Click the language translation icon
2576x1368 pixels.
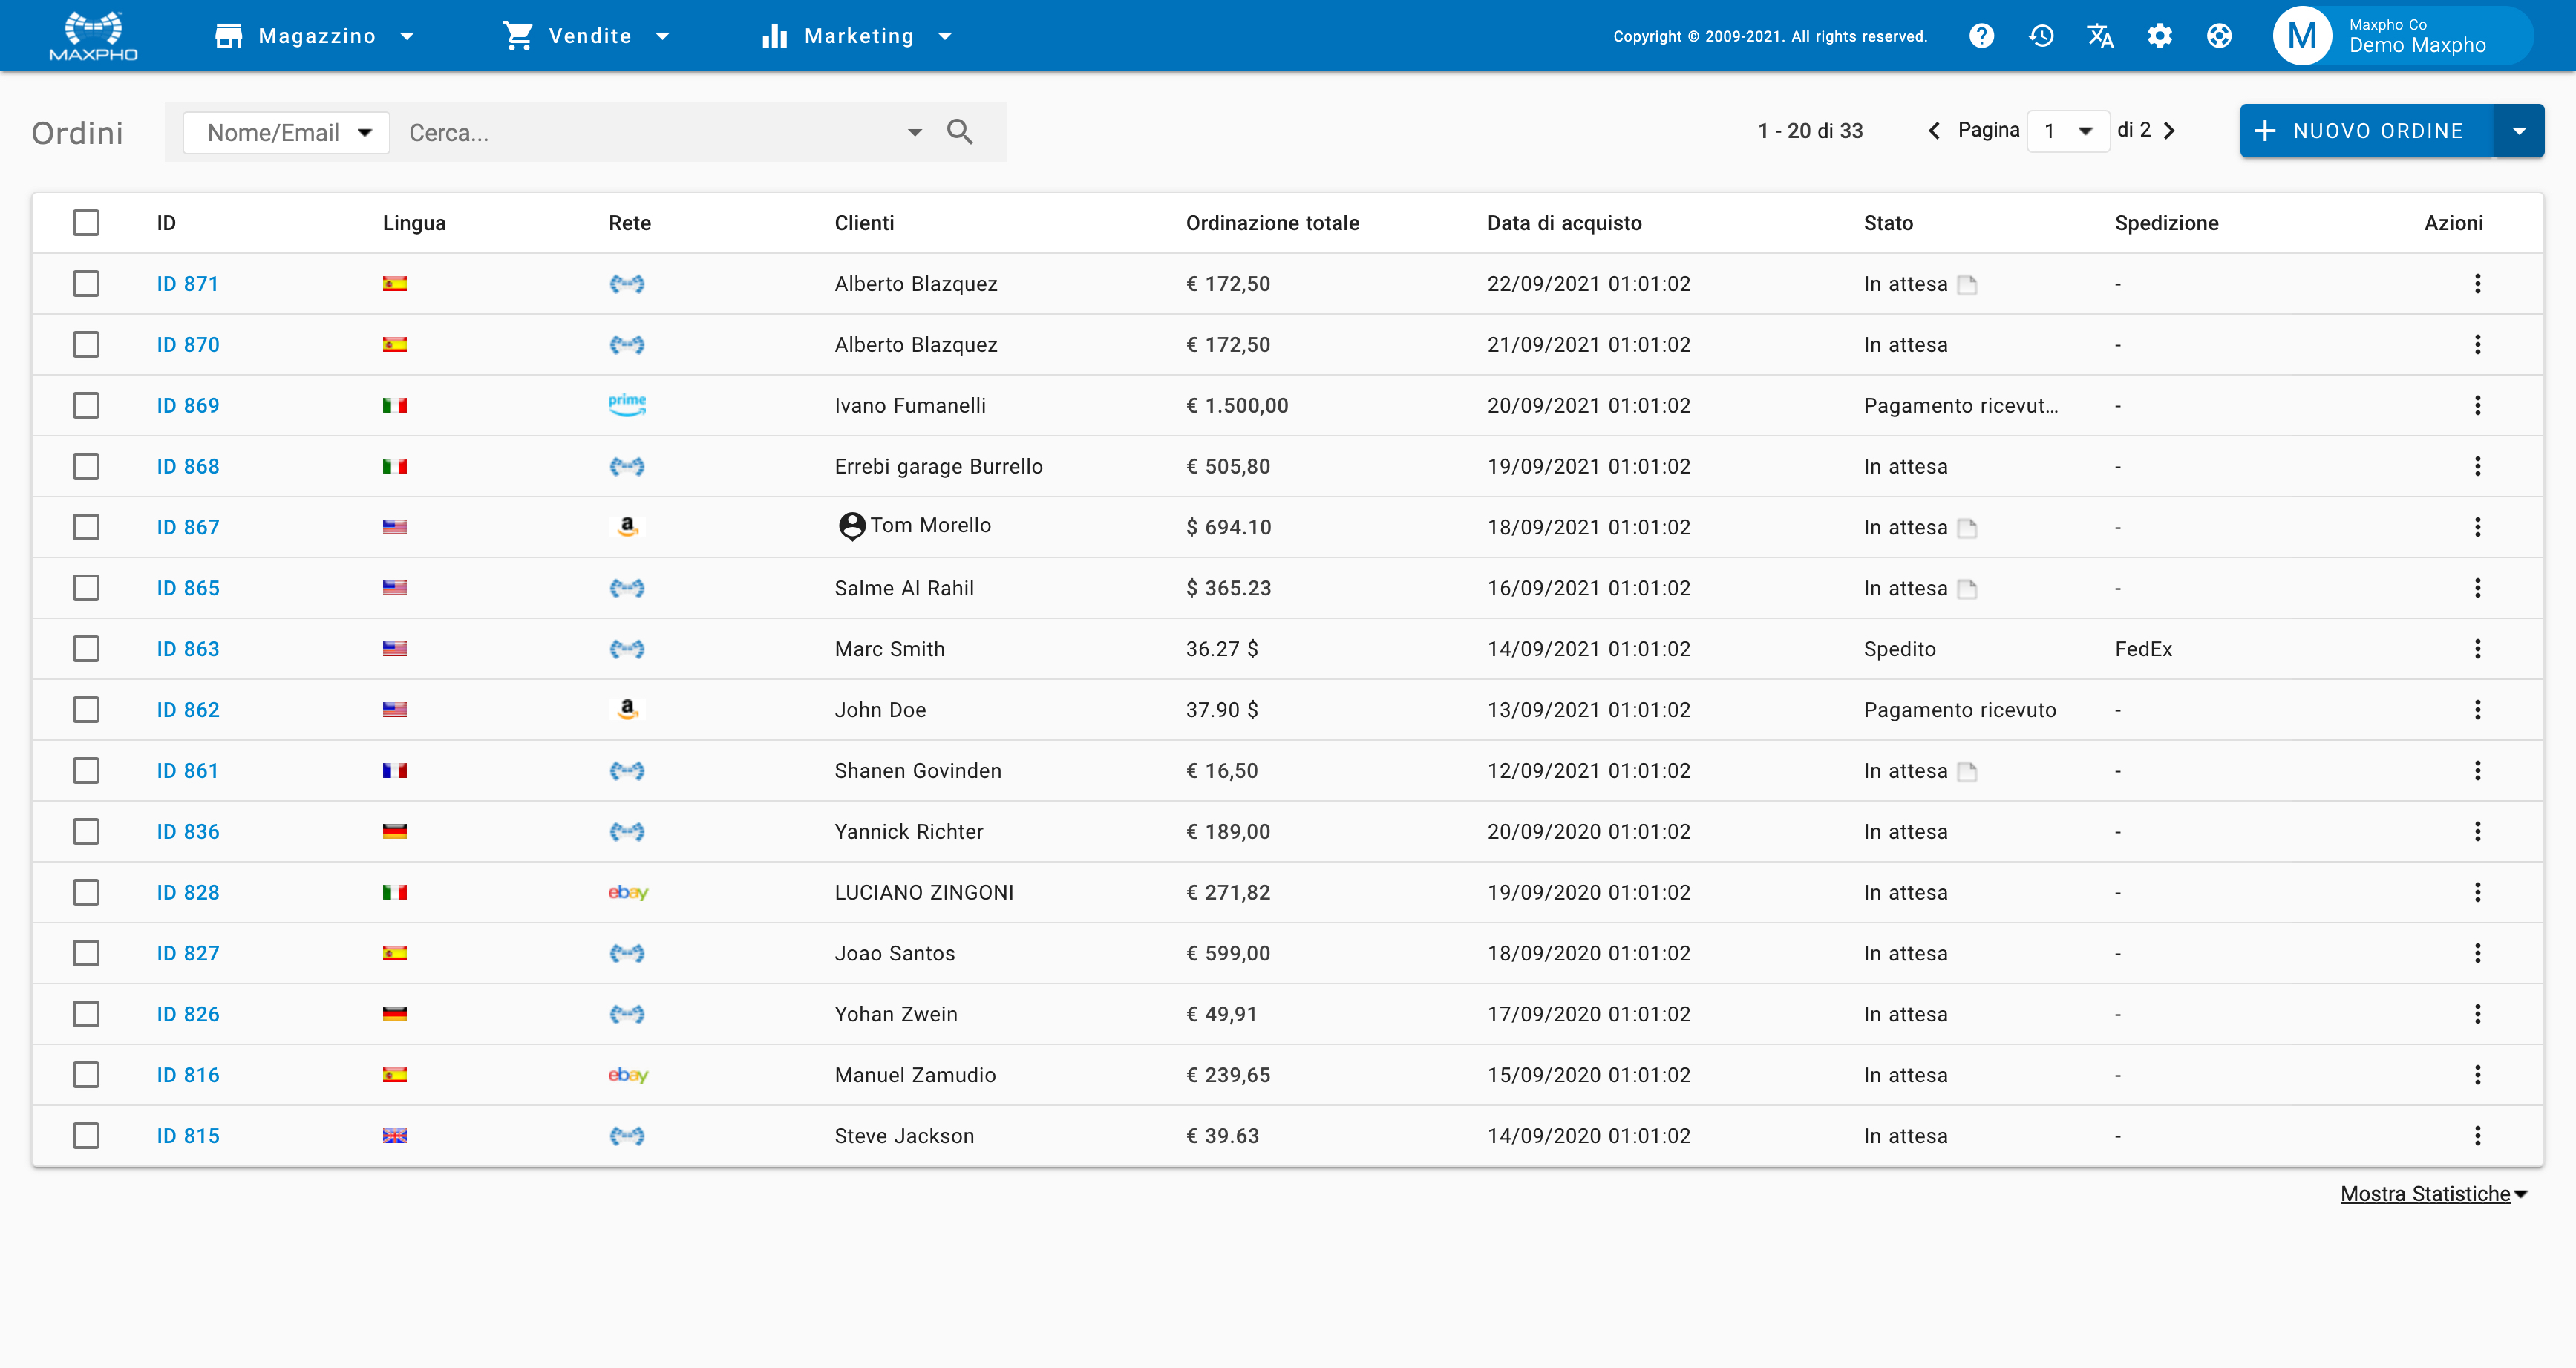click(x=2100, y=35)
